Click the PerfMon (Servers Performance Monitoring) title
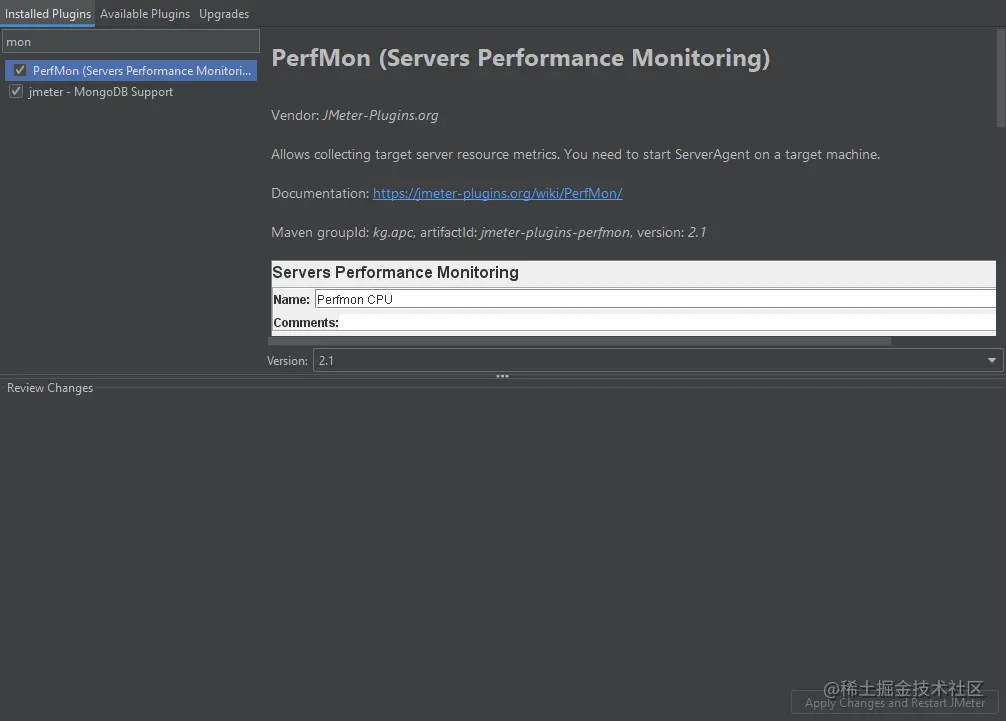Image resolution: width=1006 pixels, height=721 pixels. (520, 58)
